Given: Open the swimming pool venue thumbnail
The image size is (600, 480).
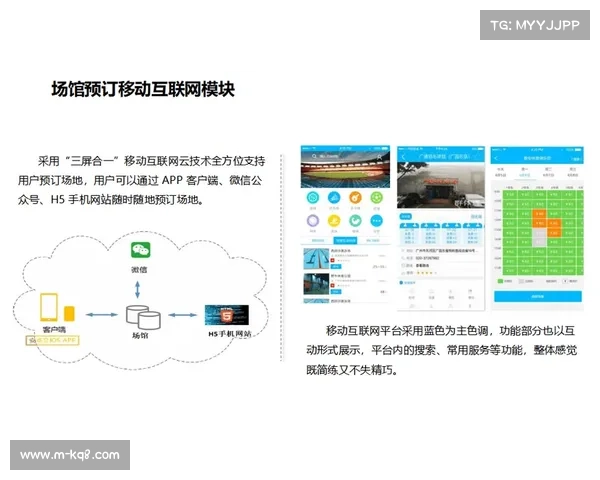Looking at the screenshot, I should [x=316, y=259].
